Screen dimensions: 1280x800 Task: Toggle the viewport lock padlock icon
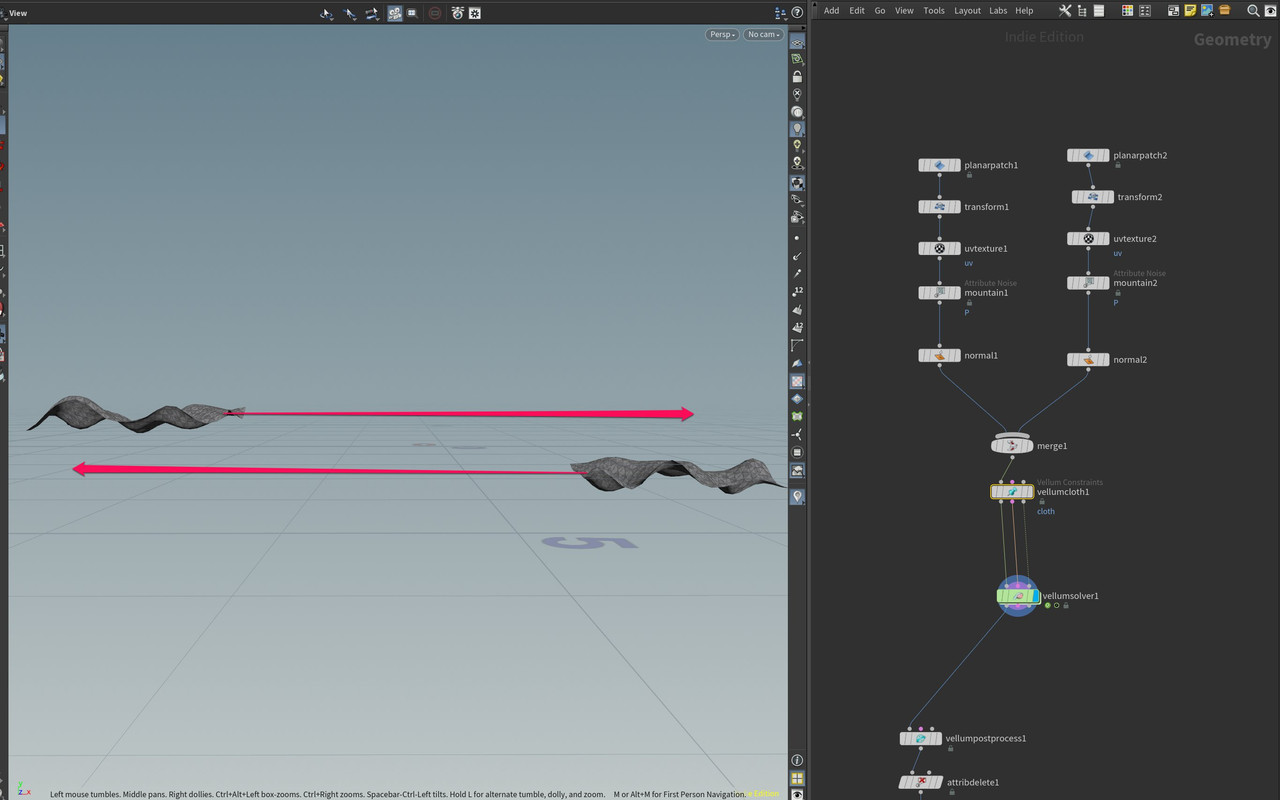797,77
